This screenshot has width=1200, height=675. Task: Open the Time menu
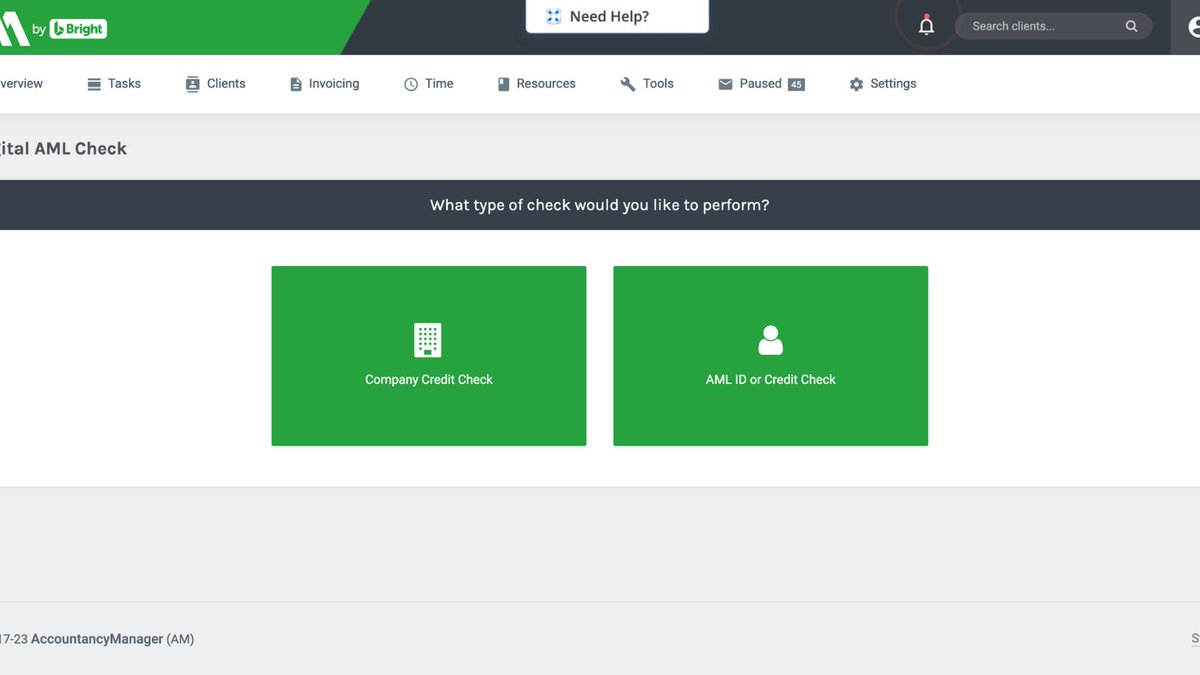click(x=428, y=84)
